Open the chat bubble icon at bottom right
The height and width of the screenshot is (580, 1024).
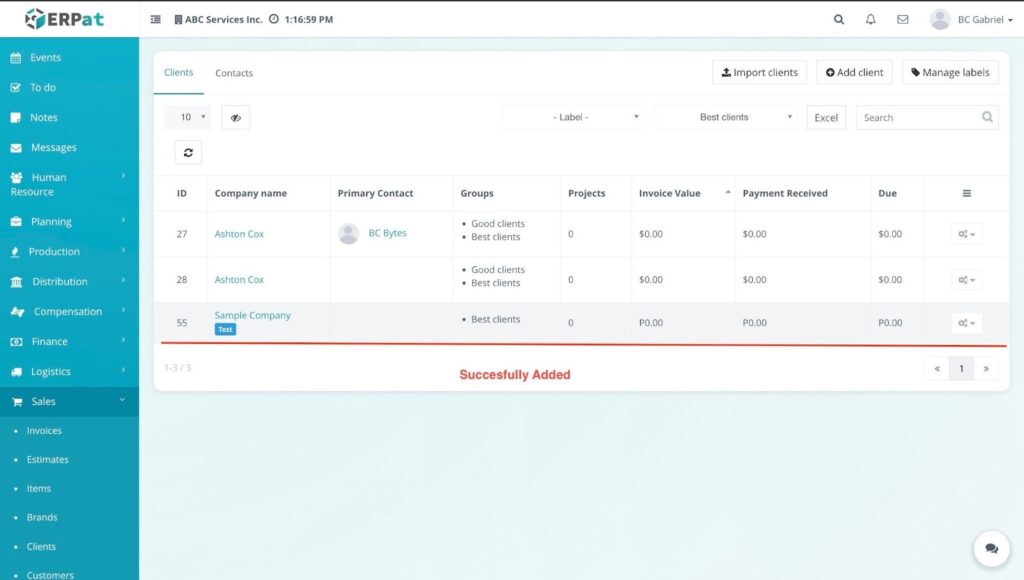click(991, 548)
